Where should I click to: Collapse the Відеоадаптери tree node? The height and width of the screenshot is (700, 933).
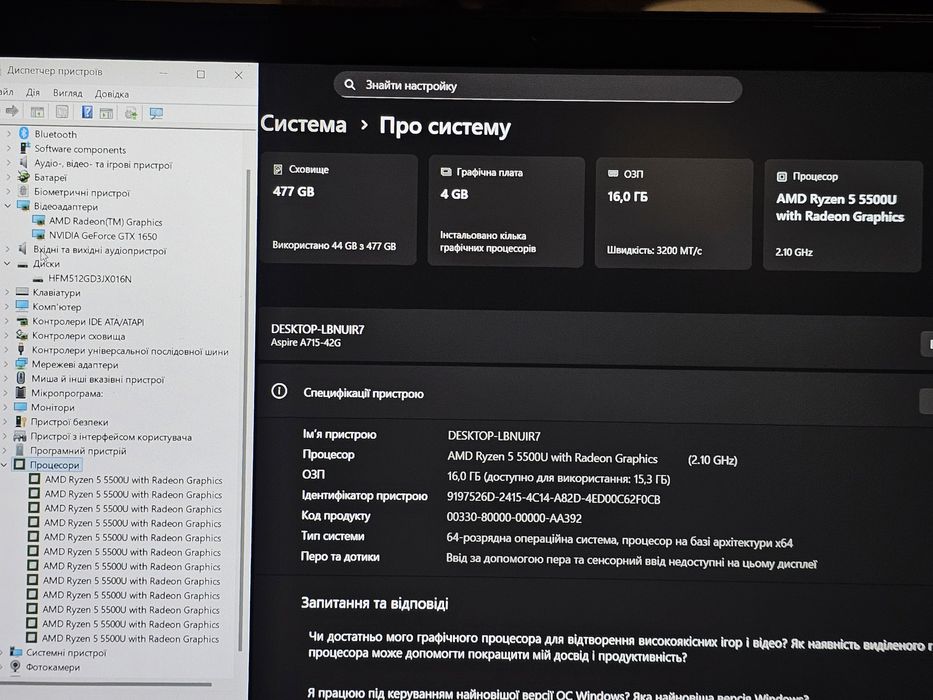8,206
